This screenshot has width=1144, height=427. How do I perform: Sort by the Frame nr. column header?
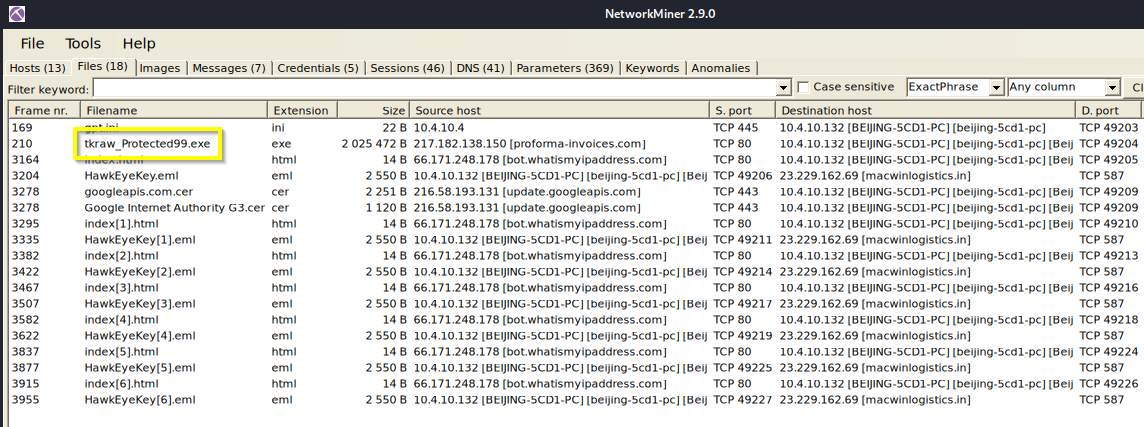[x=42, y=110]
